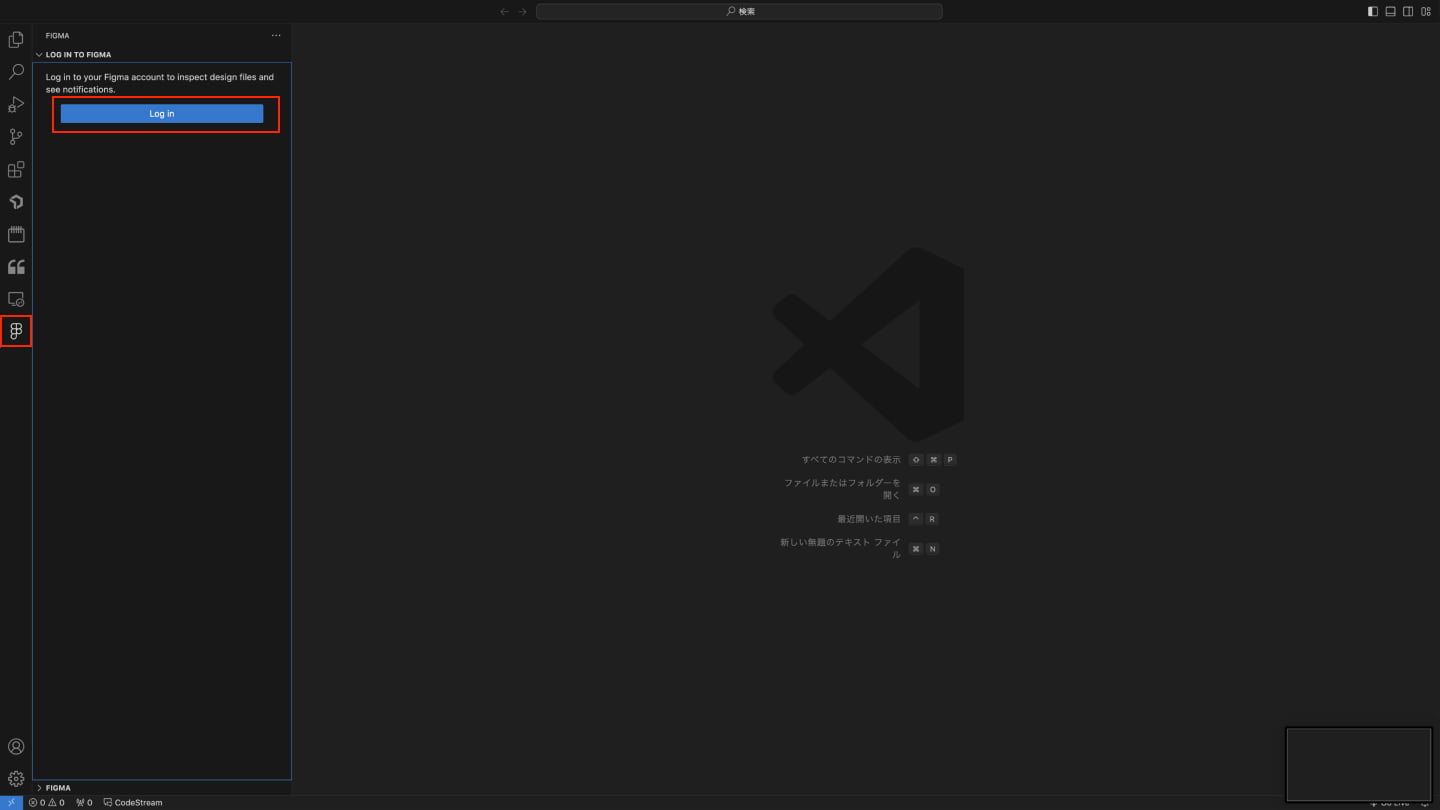
Task: Open the Accounts menu icon
Action: point(16,747)
